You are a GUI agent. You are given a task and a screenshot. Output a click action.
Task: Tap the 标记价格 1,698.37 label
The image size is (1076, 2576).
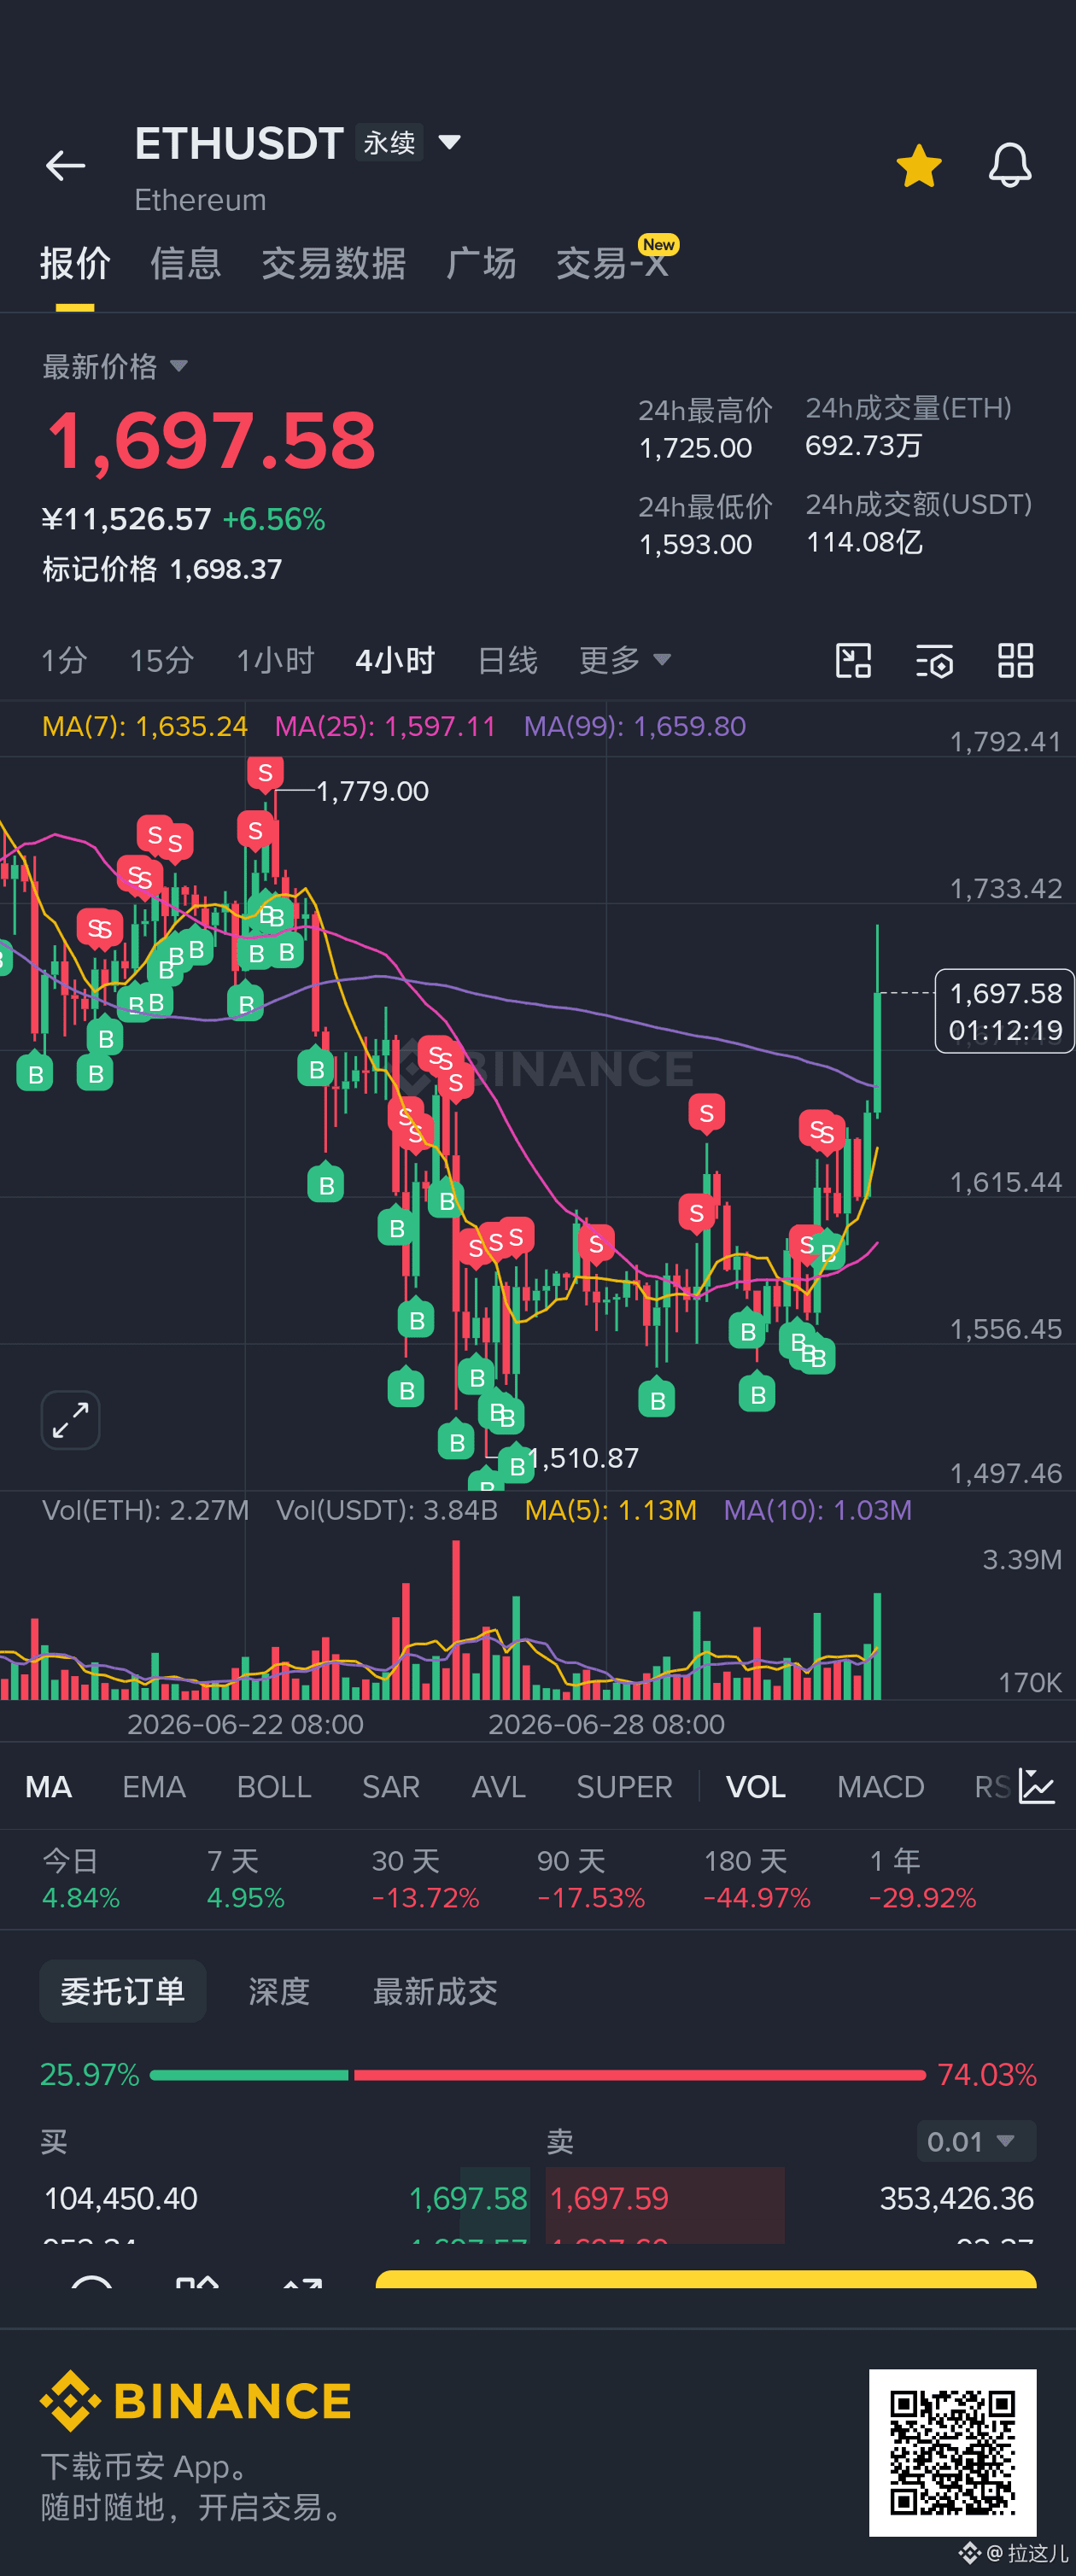[x=162, y=569]
